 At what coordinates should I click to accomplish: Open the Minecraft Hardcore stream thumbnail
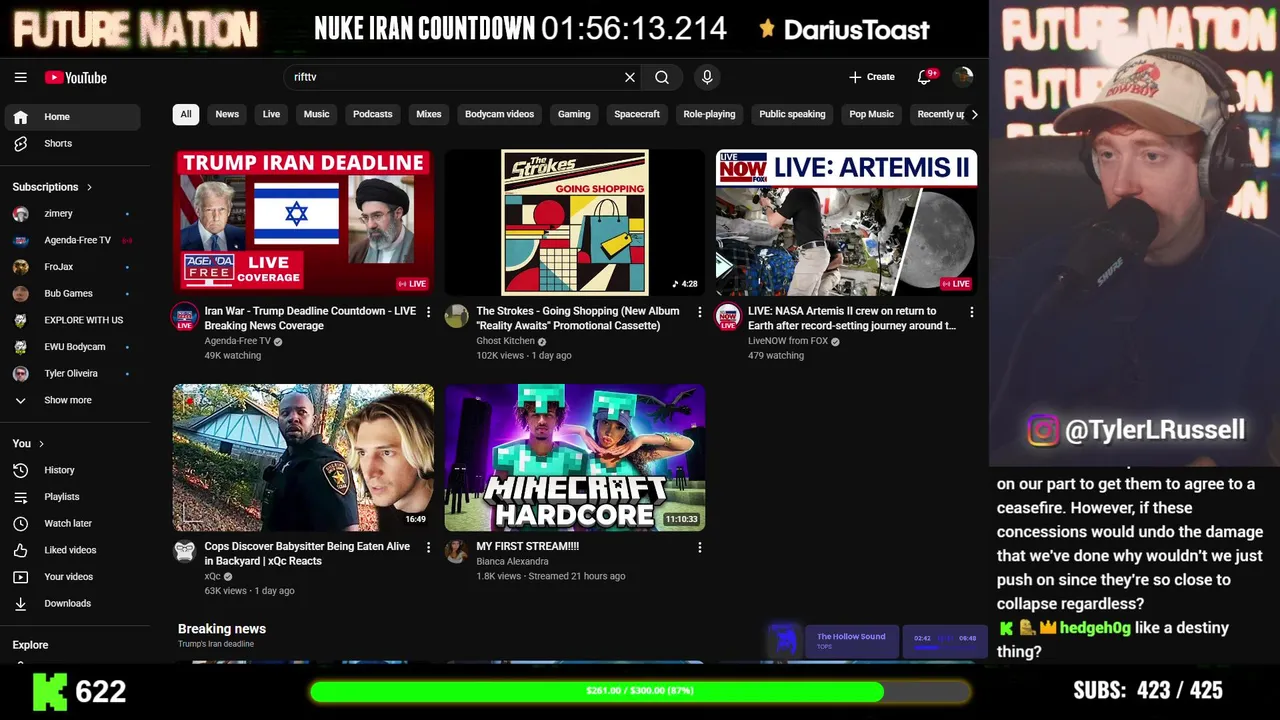pyautogui.click(x=575, y=457)
